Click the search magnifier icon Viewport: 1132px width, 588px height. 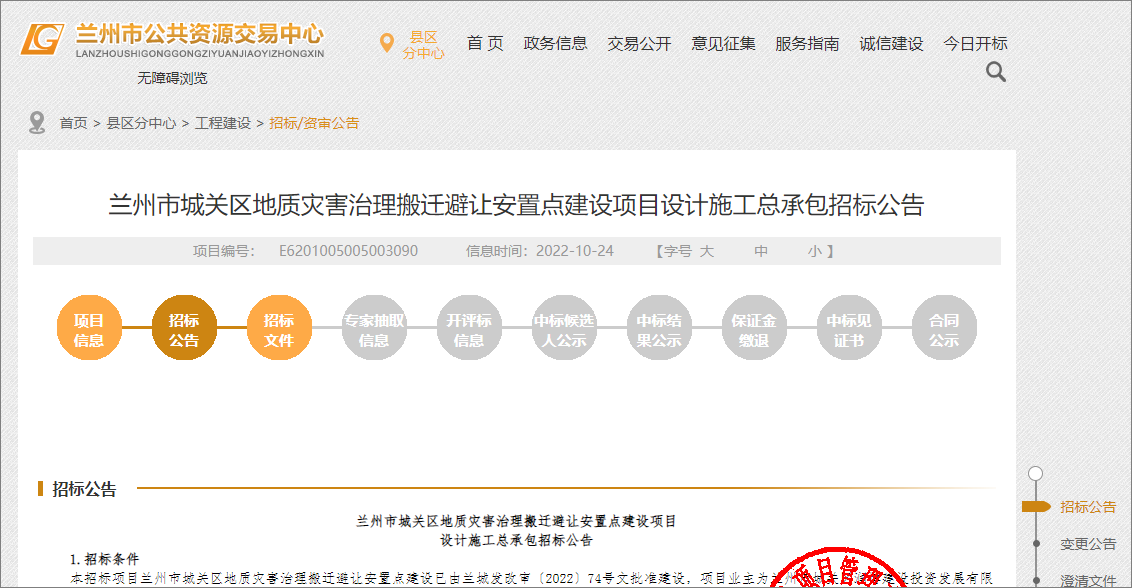[995, 72]
